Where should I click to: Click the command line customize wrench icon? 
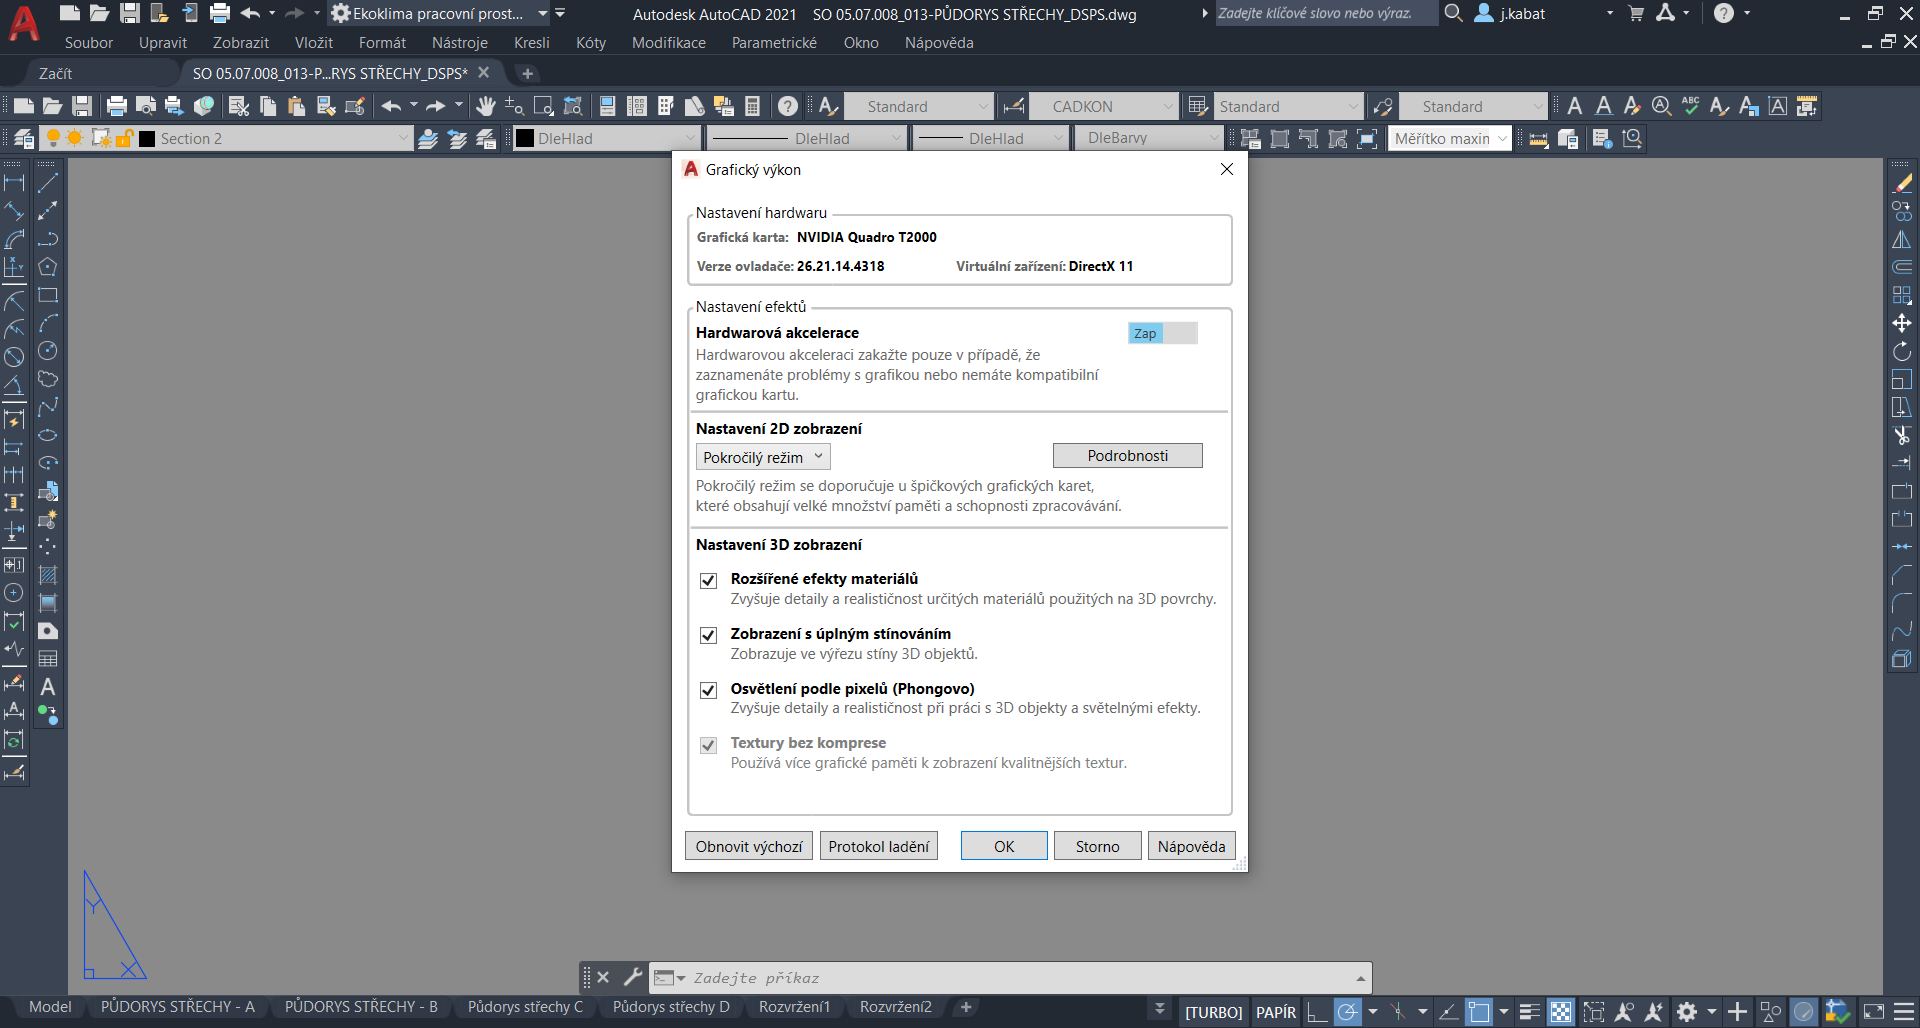632,977
